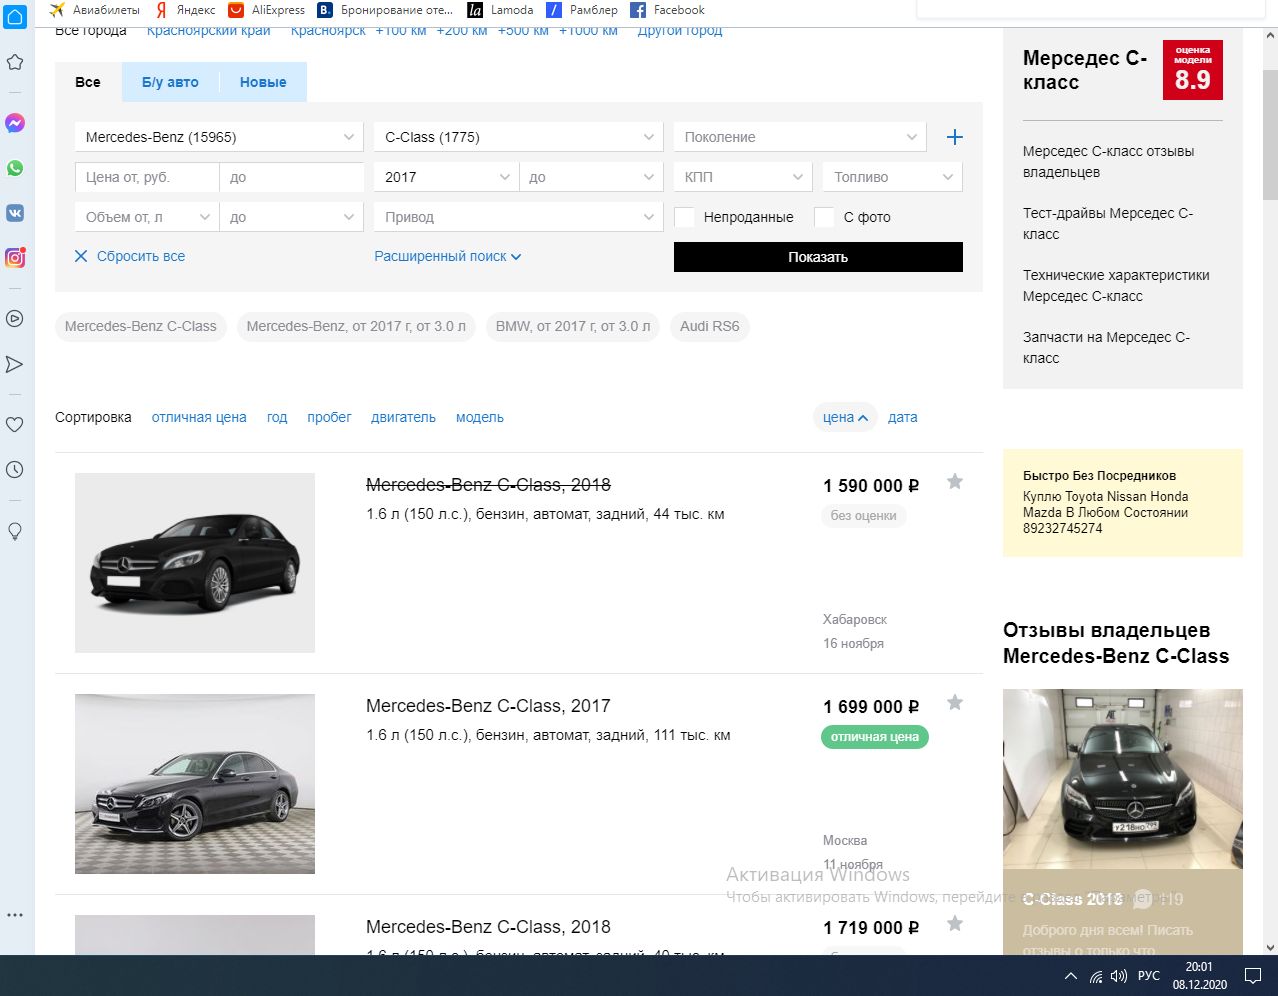
Task: Open heart favorites icon in sidebar
Action: pyautogui.click(x=15, y=424)
